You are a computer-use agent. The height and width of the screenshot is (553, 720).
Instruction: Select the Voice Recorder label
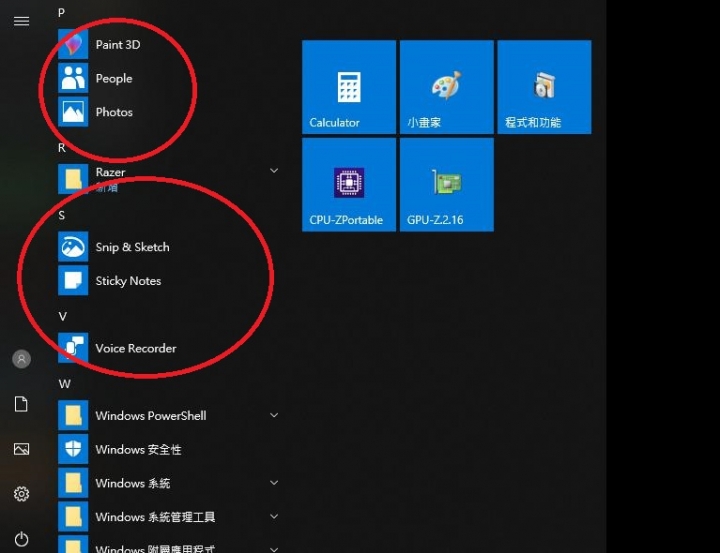[x=136, y=348]
